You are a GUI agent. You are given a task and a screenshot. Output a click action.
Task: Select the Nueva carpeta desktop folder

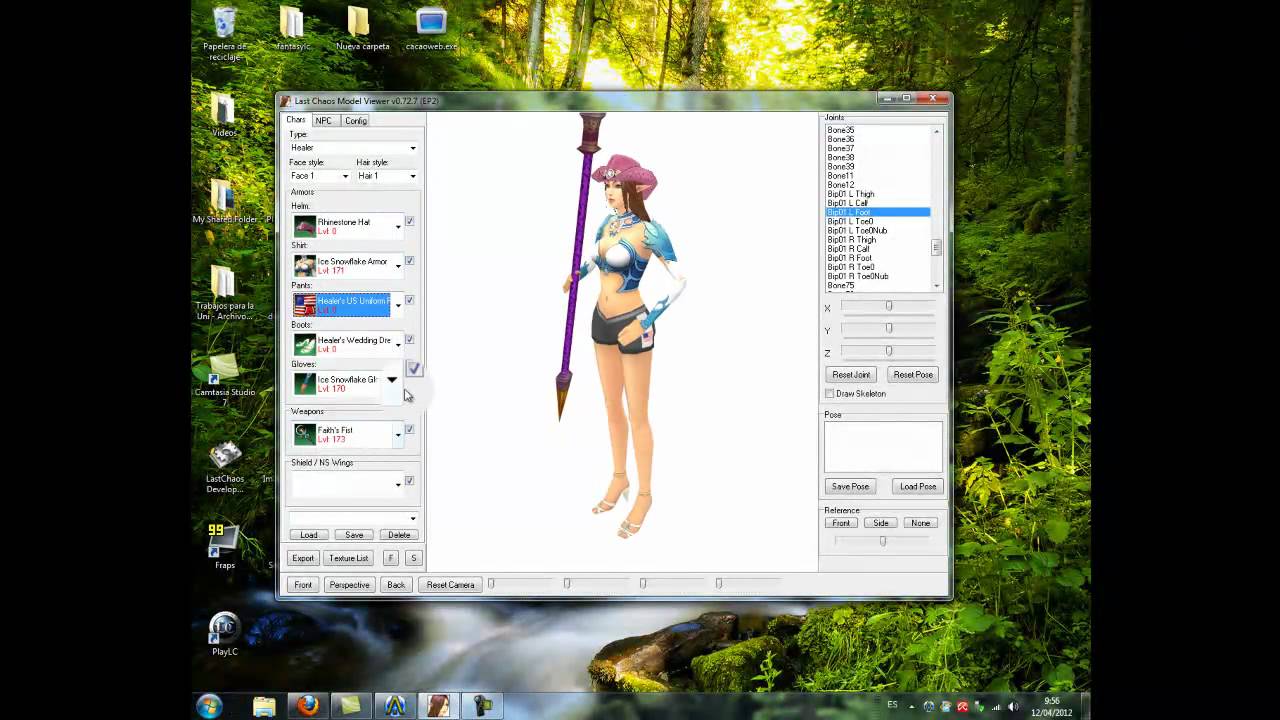point(362,30)
